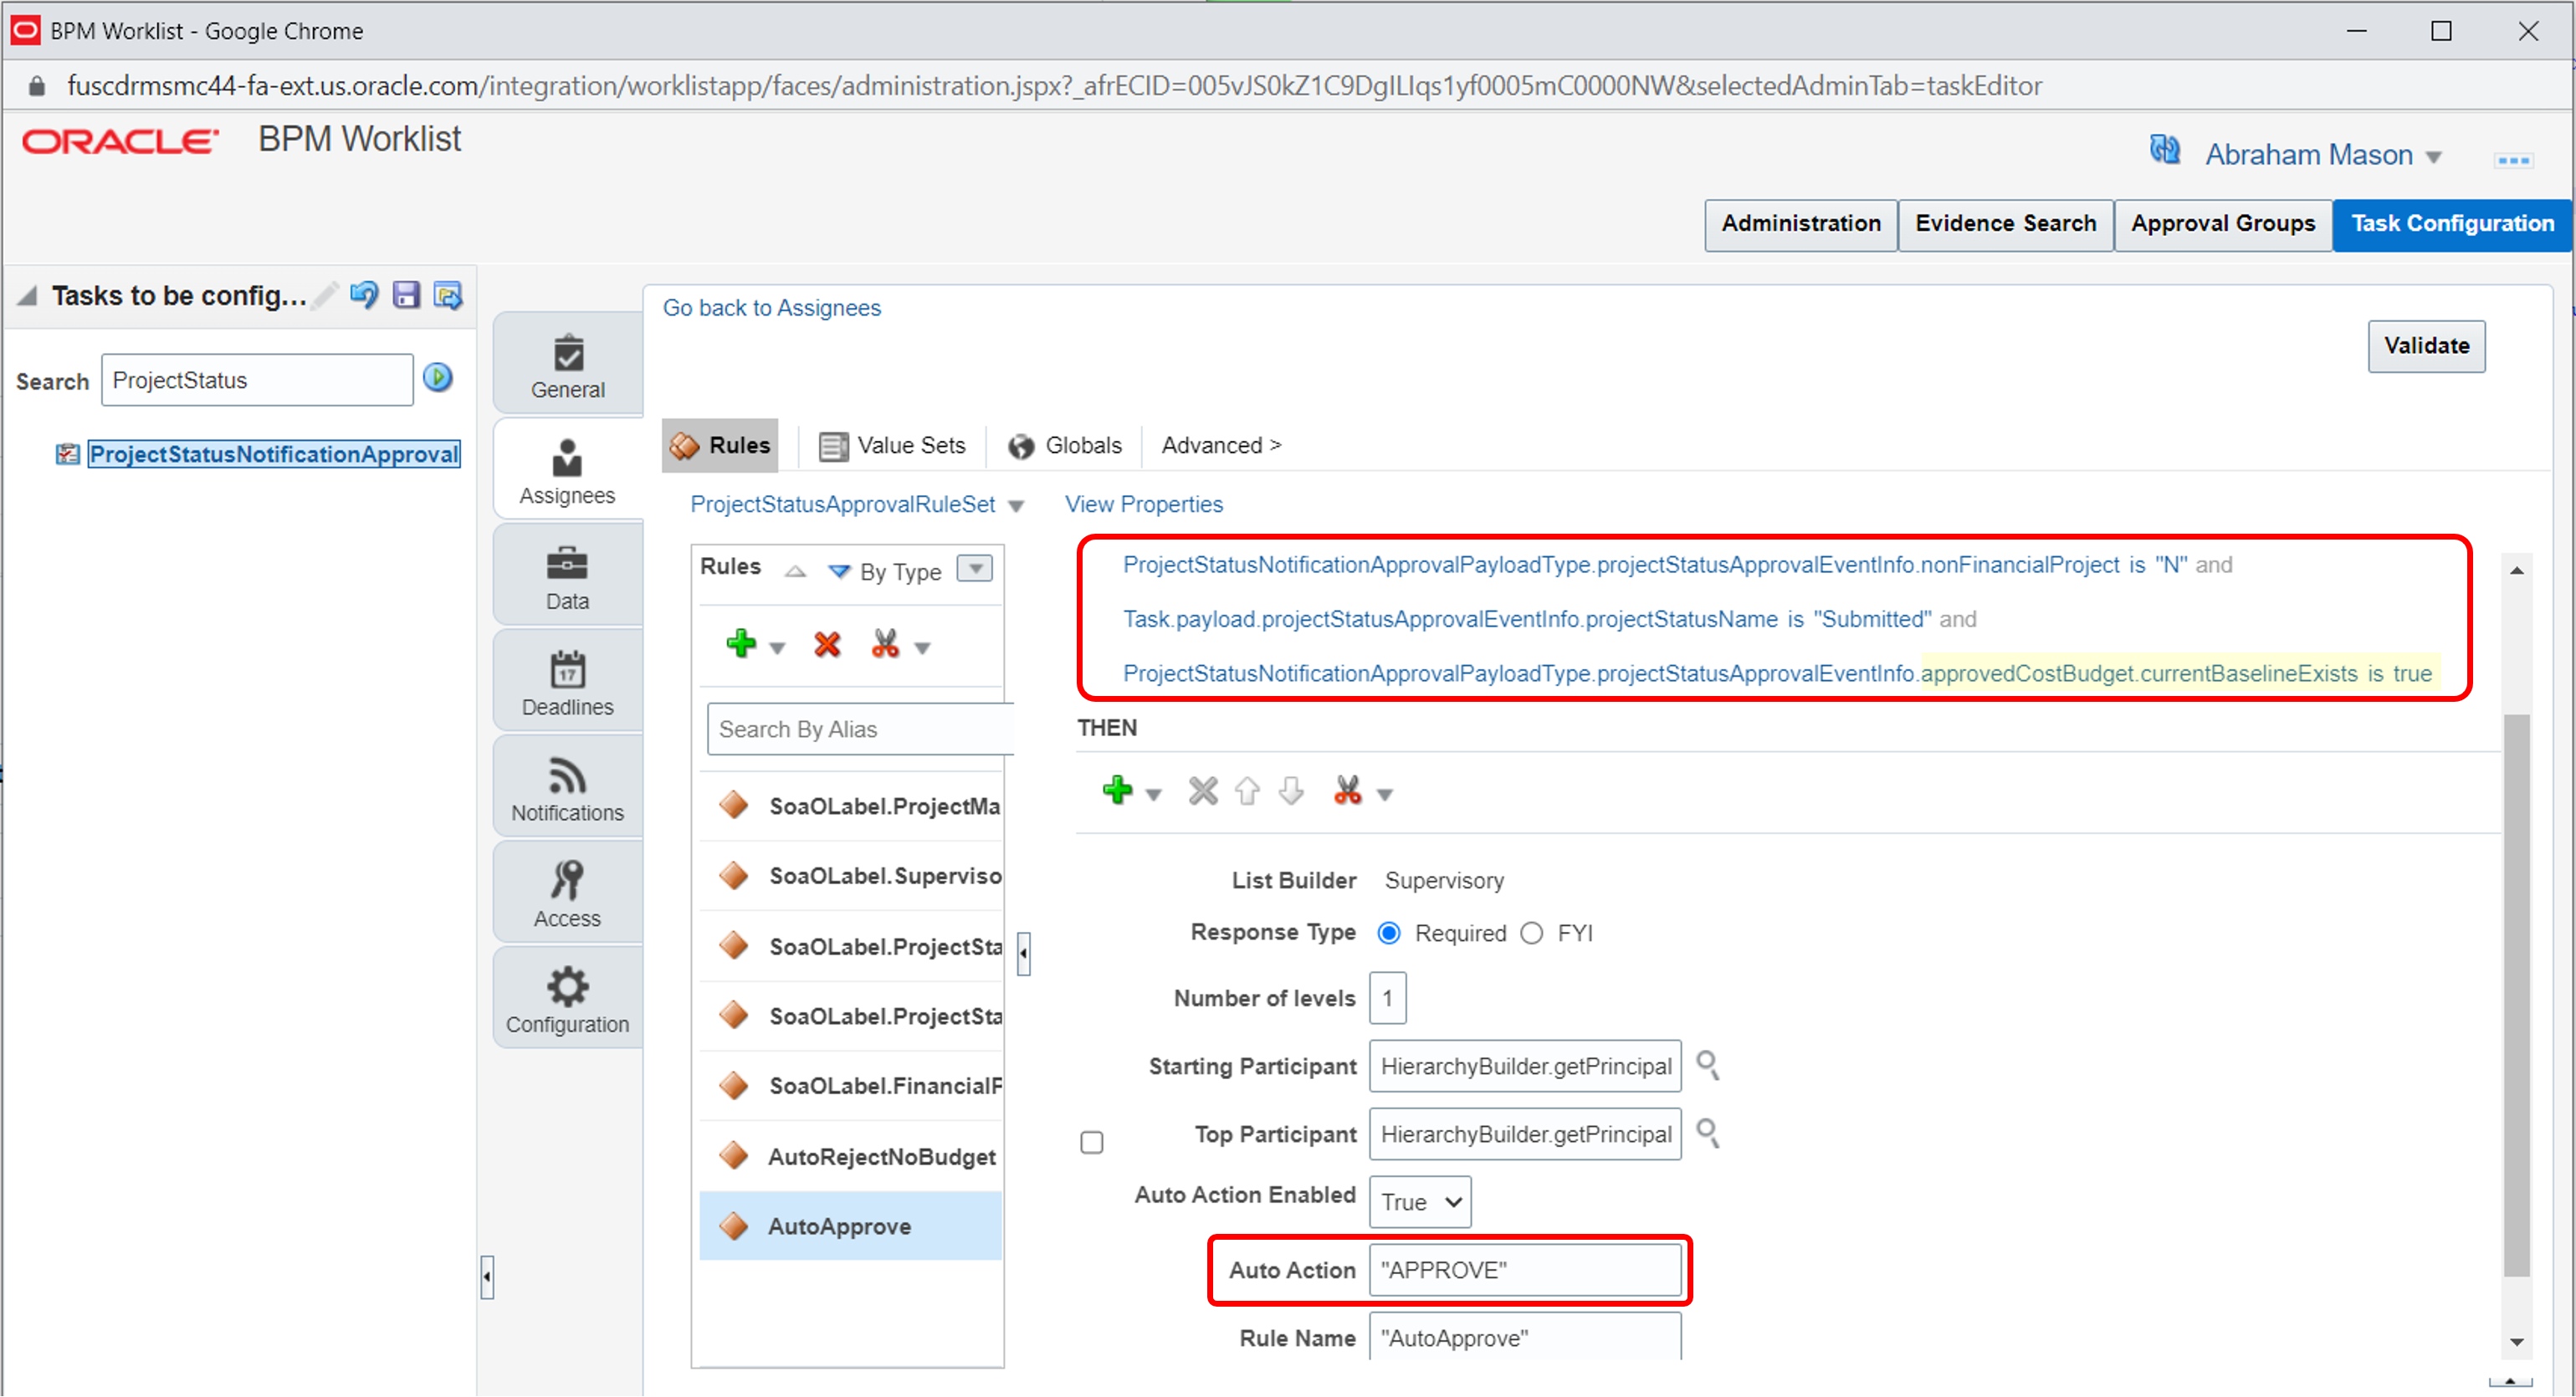Screen dimensions: 2576x1397
Task: Select the Required response type
Action: pyautogui.click(x=1389, y=934)
